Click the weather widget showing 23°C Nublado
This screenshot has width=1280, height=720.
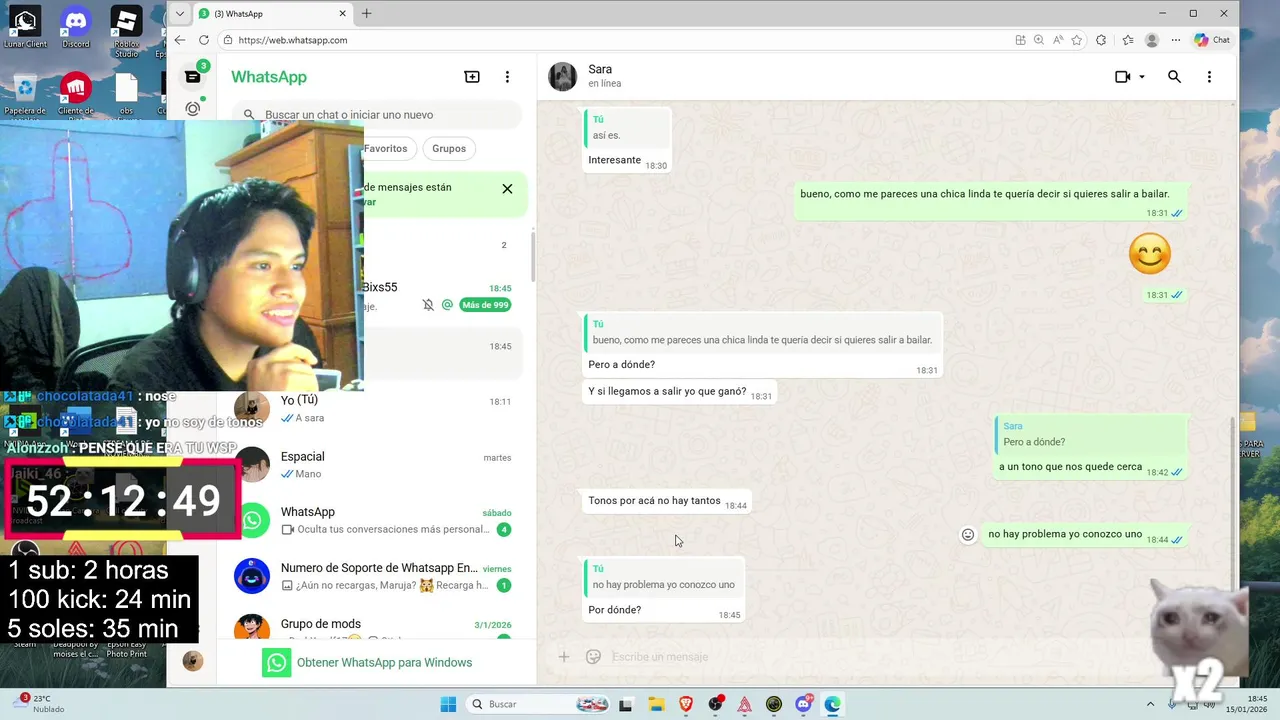pos(40,704)
